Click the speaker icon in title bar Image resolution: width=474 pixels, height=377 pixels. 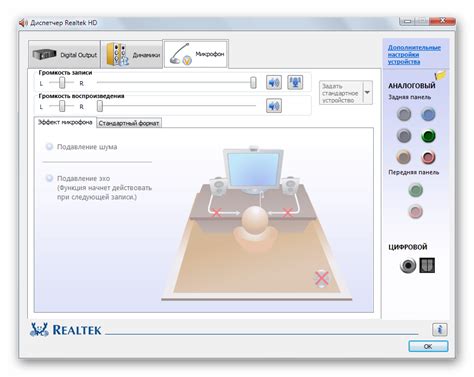coord(23,23)
